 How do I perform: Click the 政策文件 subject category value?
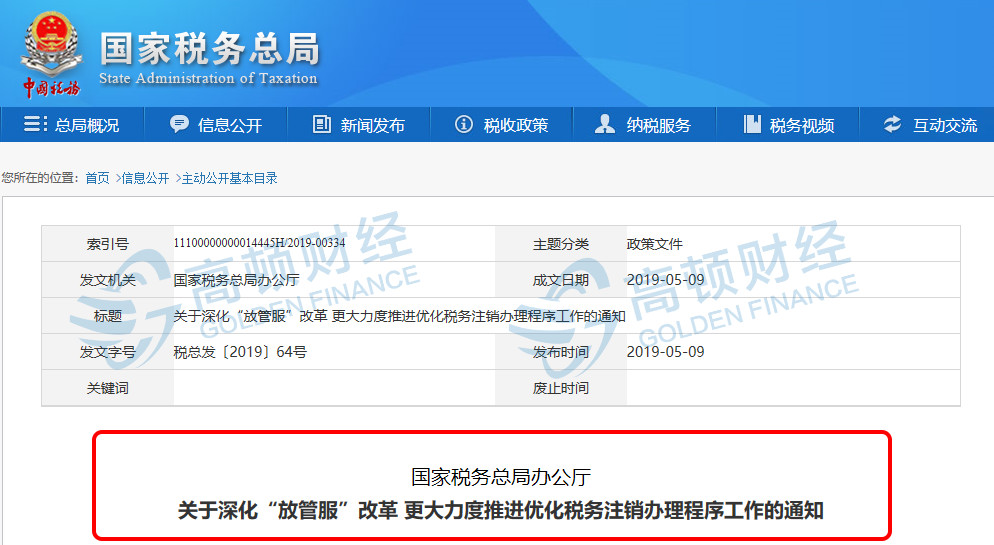click(x=654, y=244)
